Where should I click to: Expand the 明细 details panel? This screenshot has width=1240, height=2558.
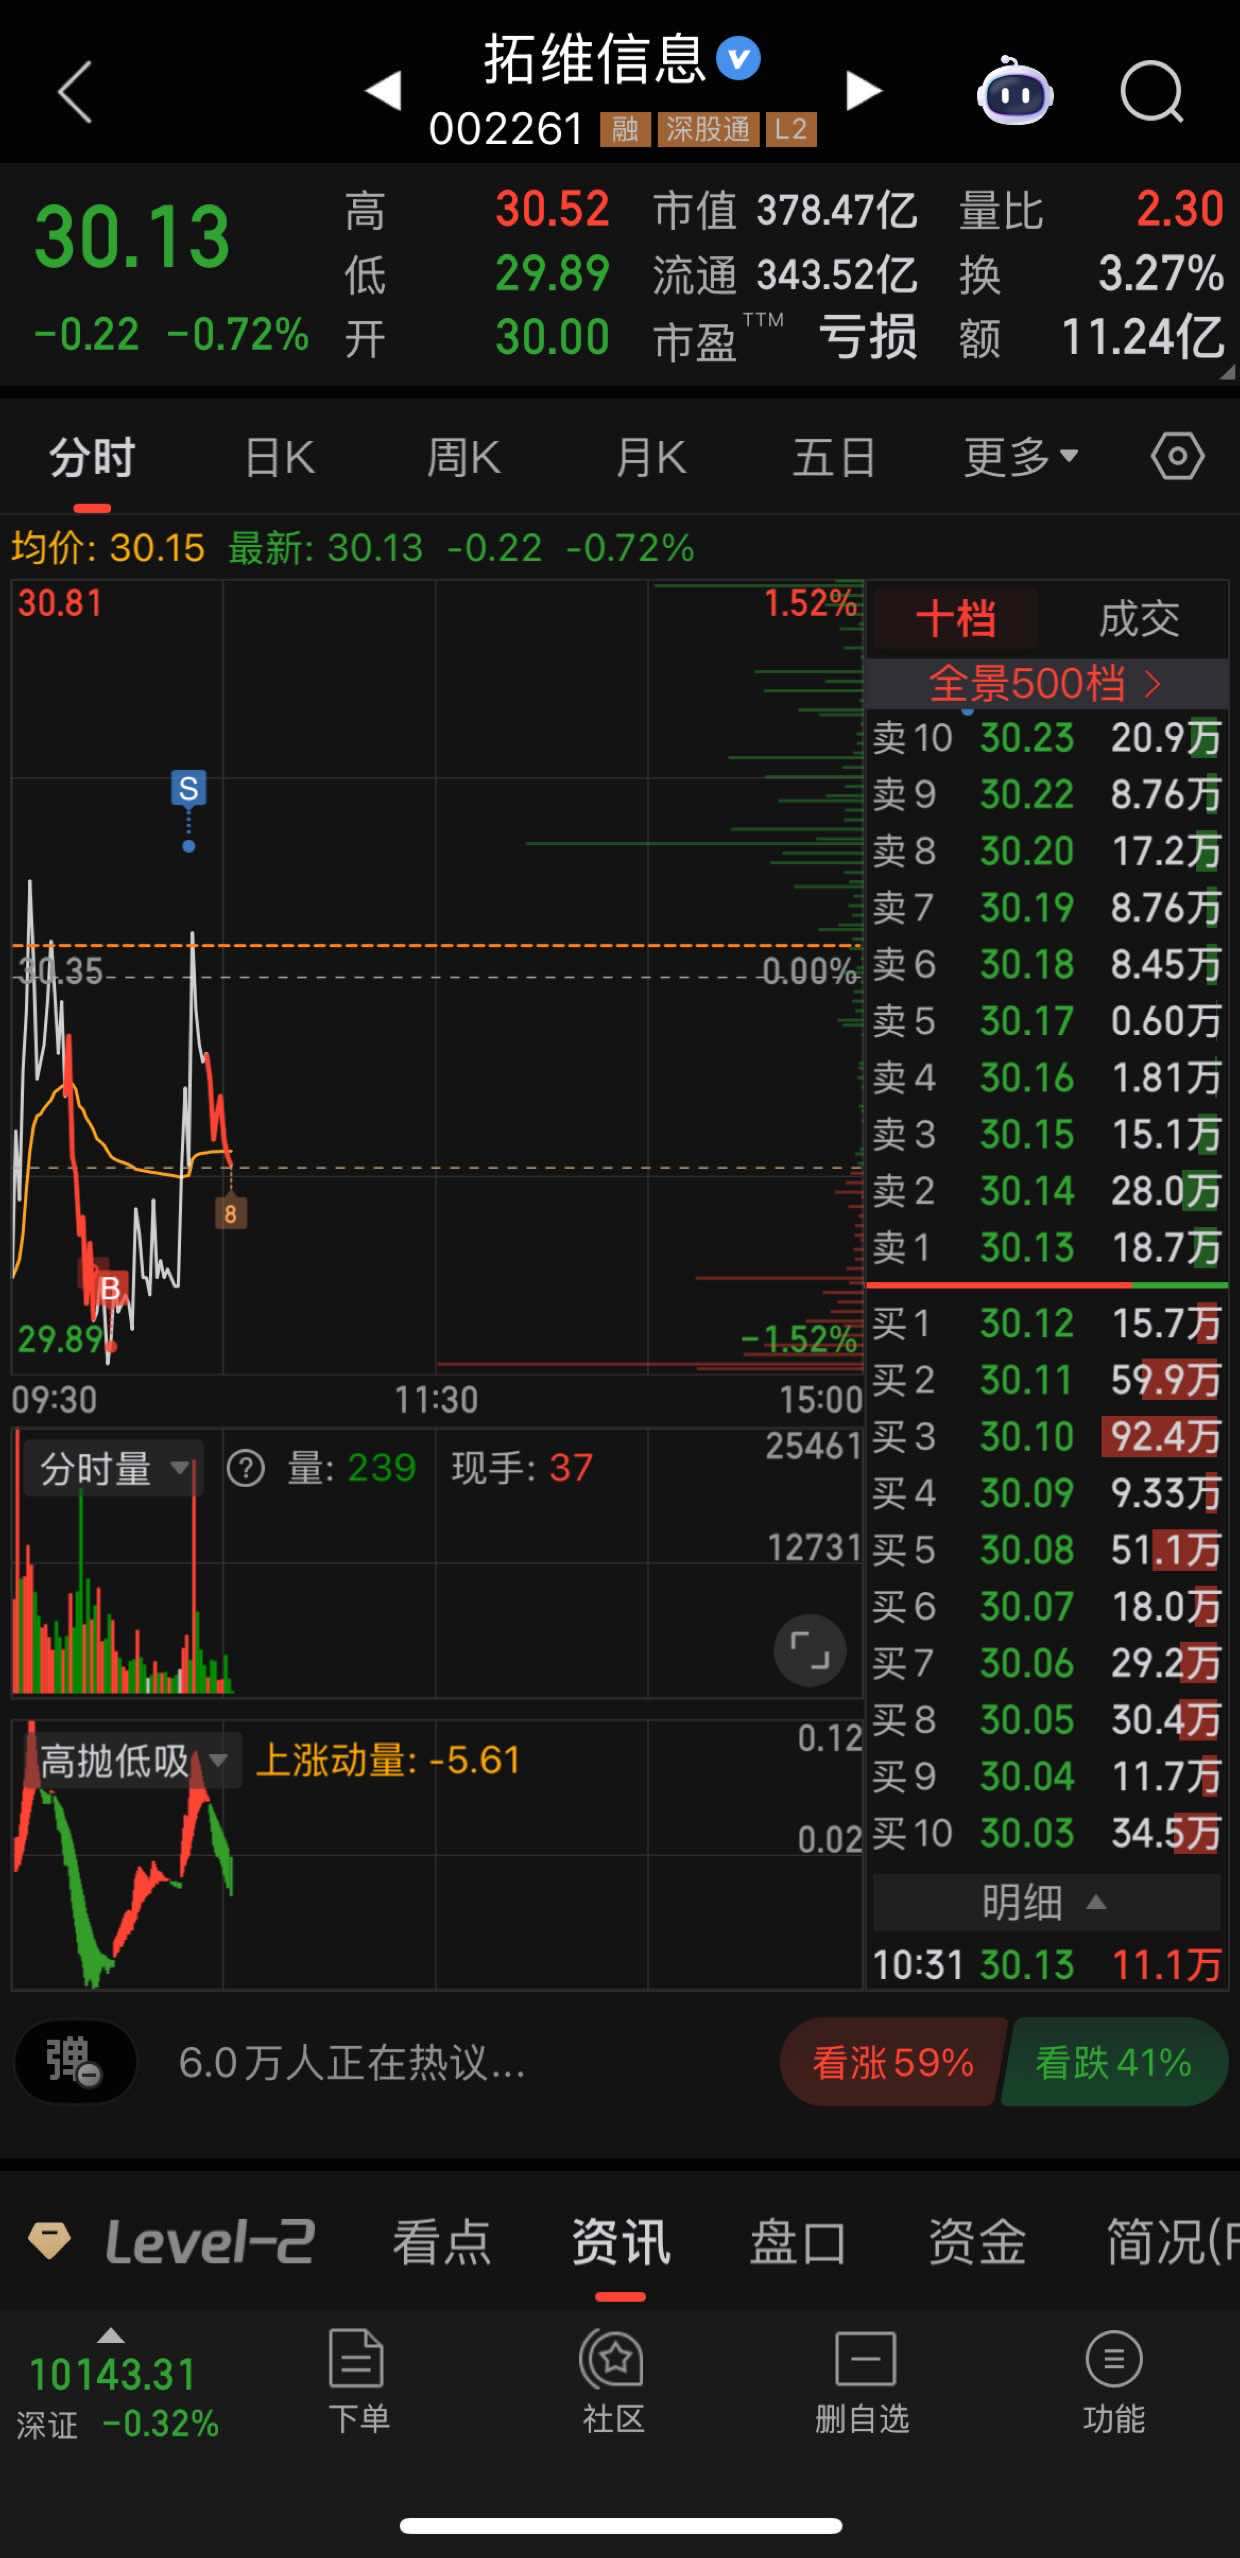click(1046, 1902)
